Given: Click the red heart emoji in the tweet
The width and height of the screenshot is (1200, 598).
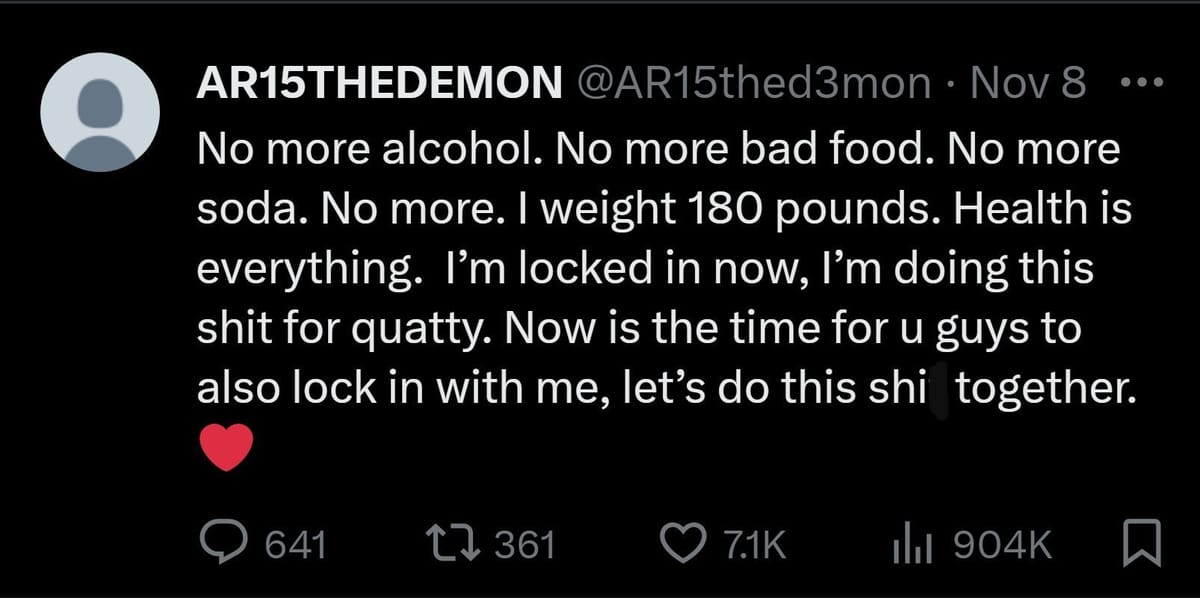Looking at the screenshot, I should (x=227, y=449).
